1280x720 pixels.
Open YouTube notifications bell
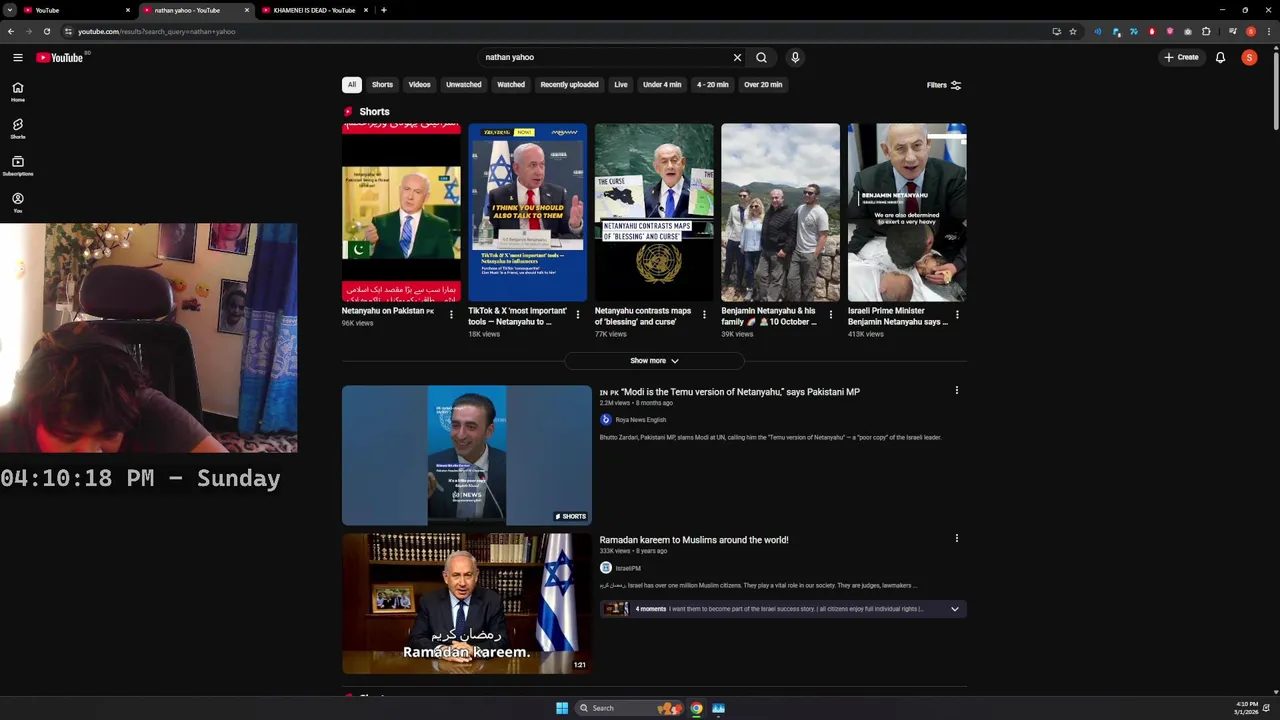1220,58
